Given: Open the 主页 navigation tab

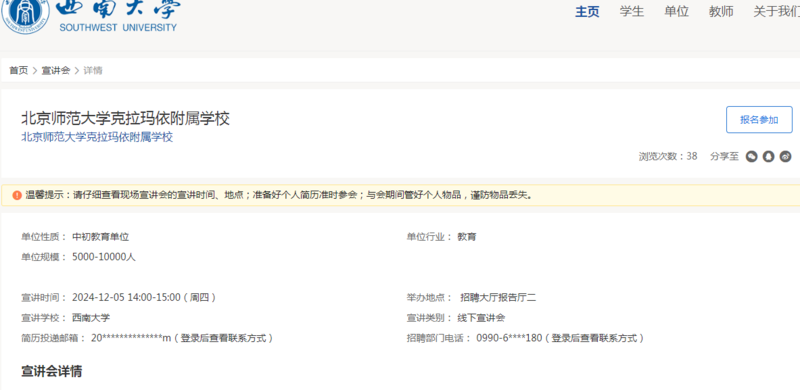Looking at the screenshot, I should 587,12.
